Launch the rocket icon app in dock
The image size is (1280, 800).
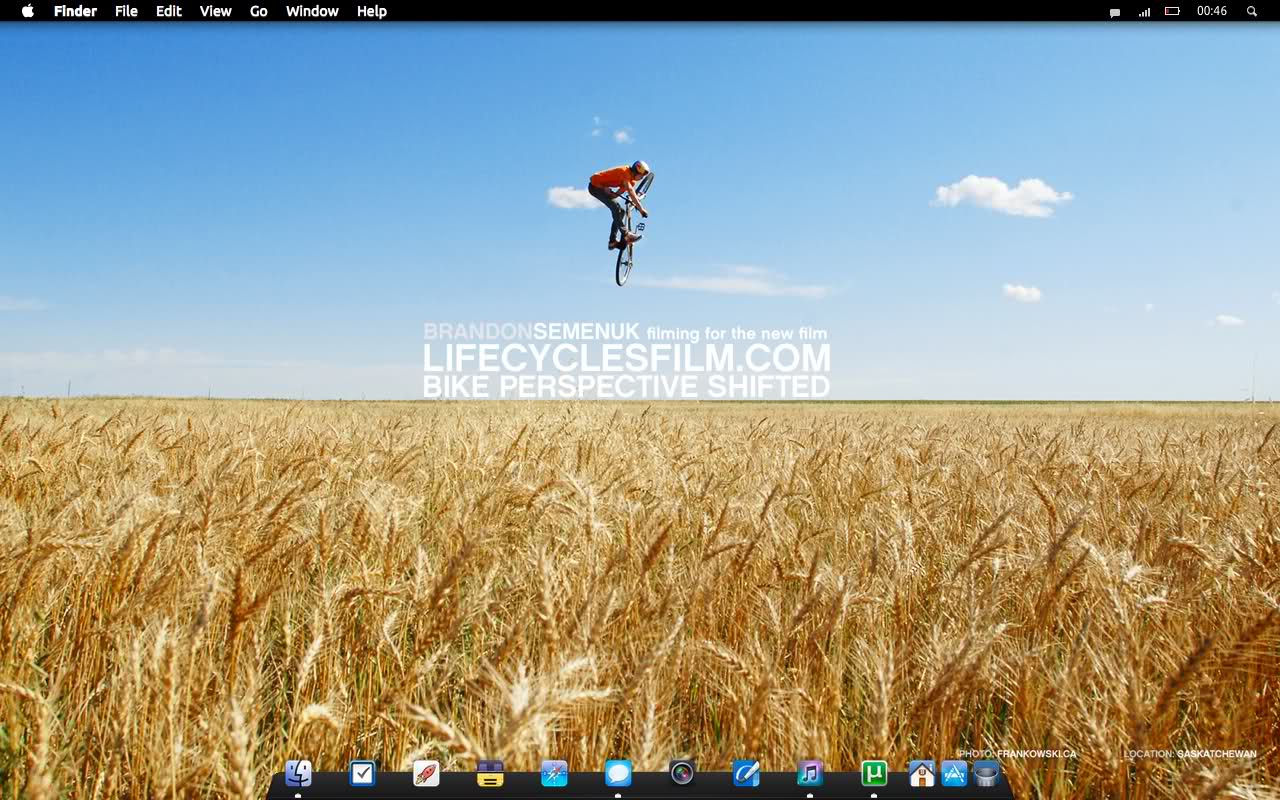tap(426, 773)
